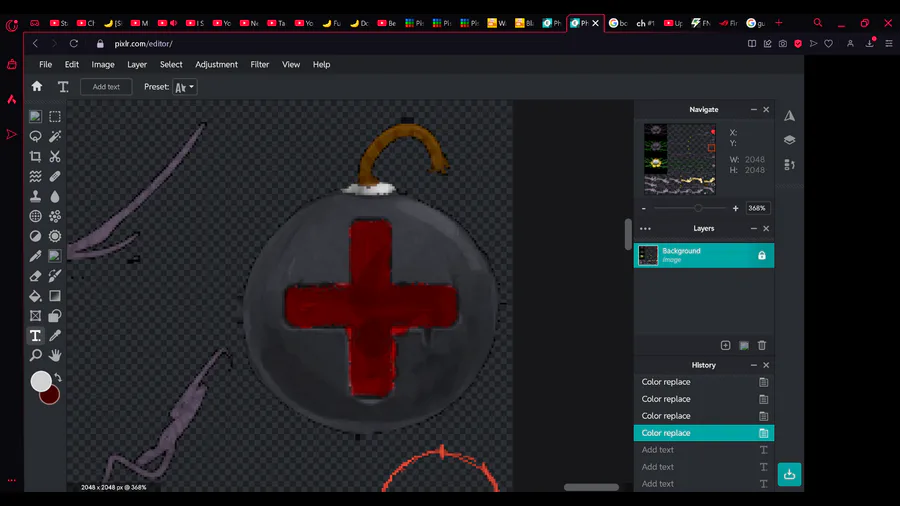The image size is (900, 506).
Task: Select the Sponge sun-shaped circle tool
Action: [55, 236]
